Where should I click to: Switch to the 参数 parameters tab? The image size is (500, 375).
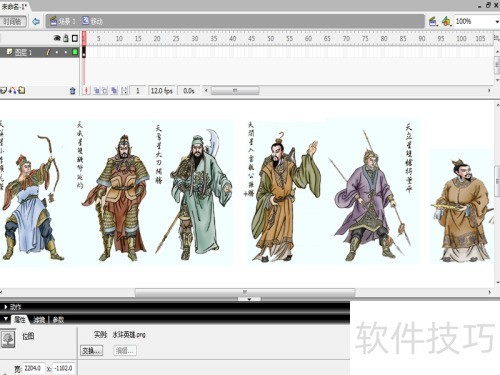point(58,320)
